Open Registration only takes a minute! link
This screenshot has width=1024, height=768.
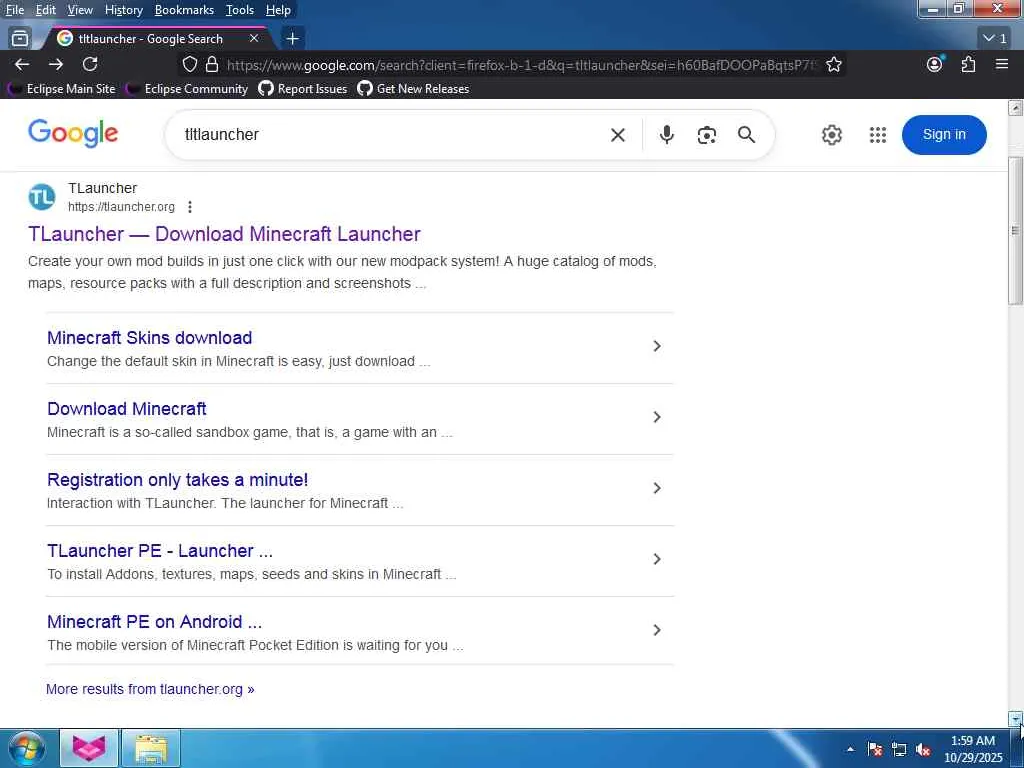click(178, 480)
